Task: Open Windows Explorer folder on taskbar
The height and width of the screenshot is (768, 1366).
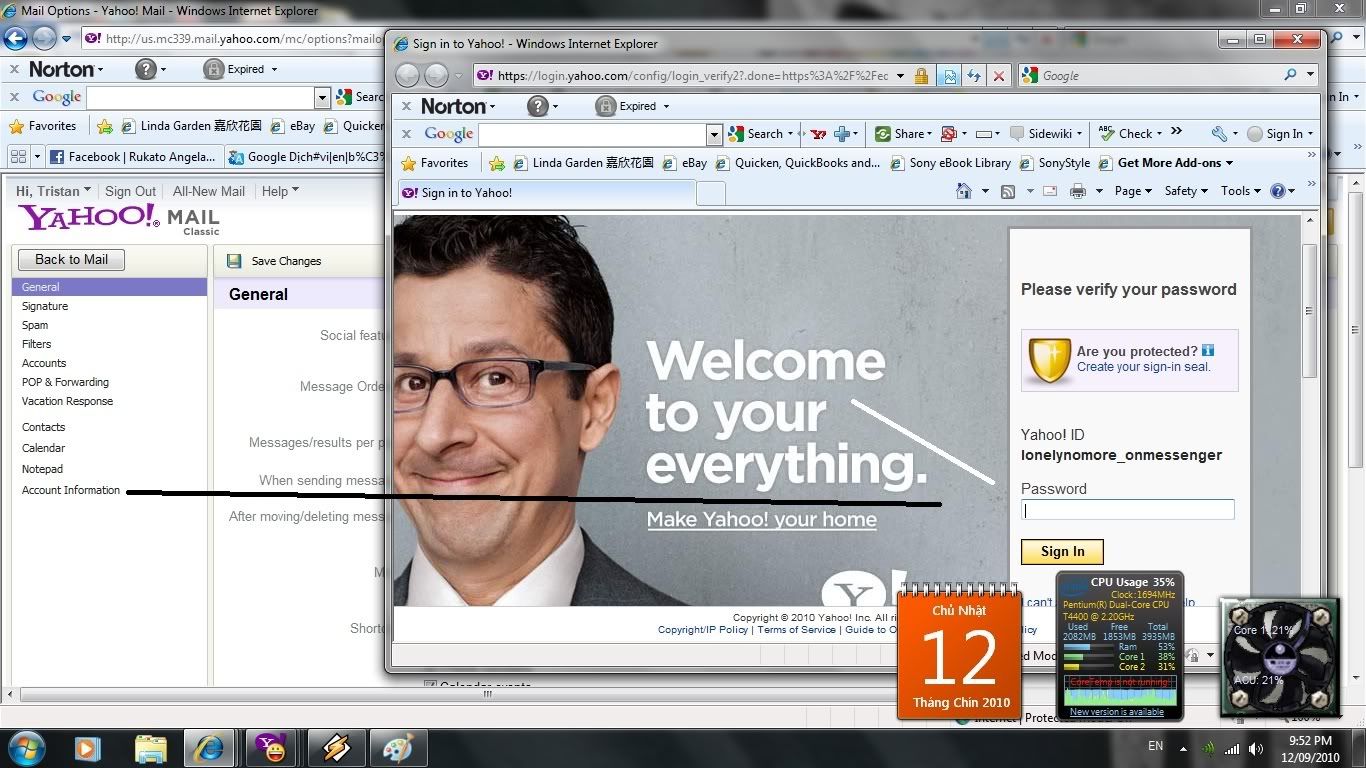Action: pos(151,748)
